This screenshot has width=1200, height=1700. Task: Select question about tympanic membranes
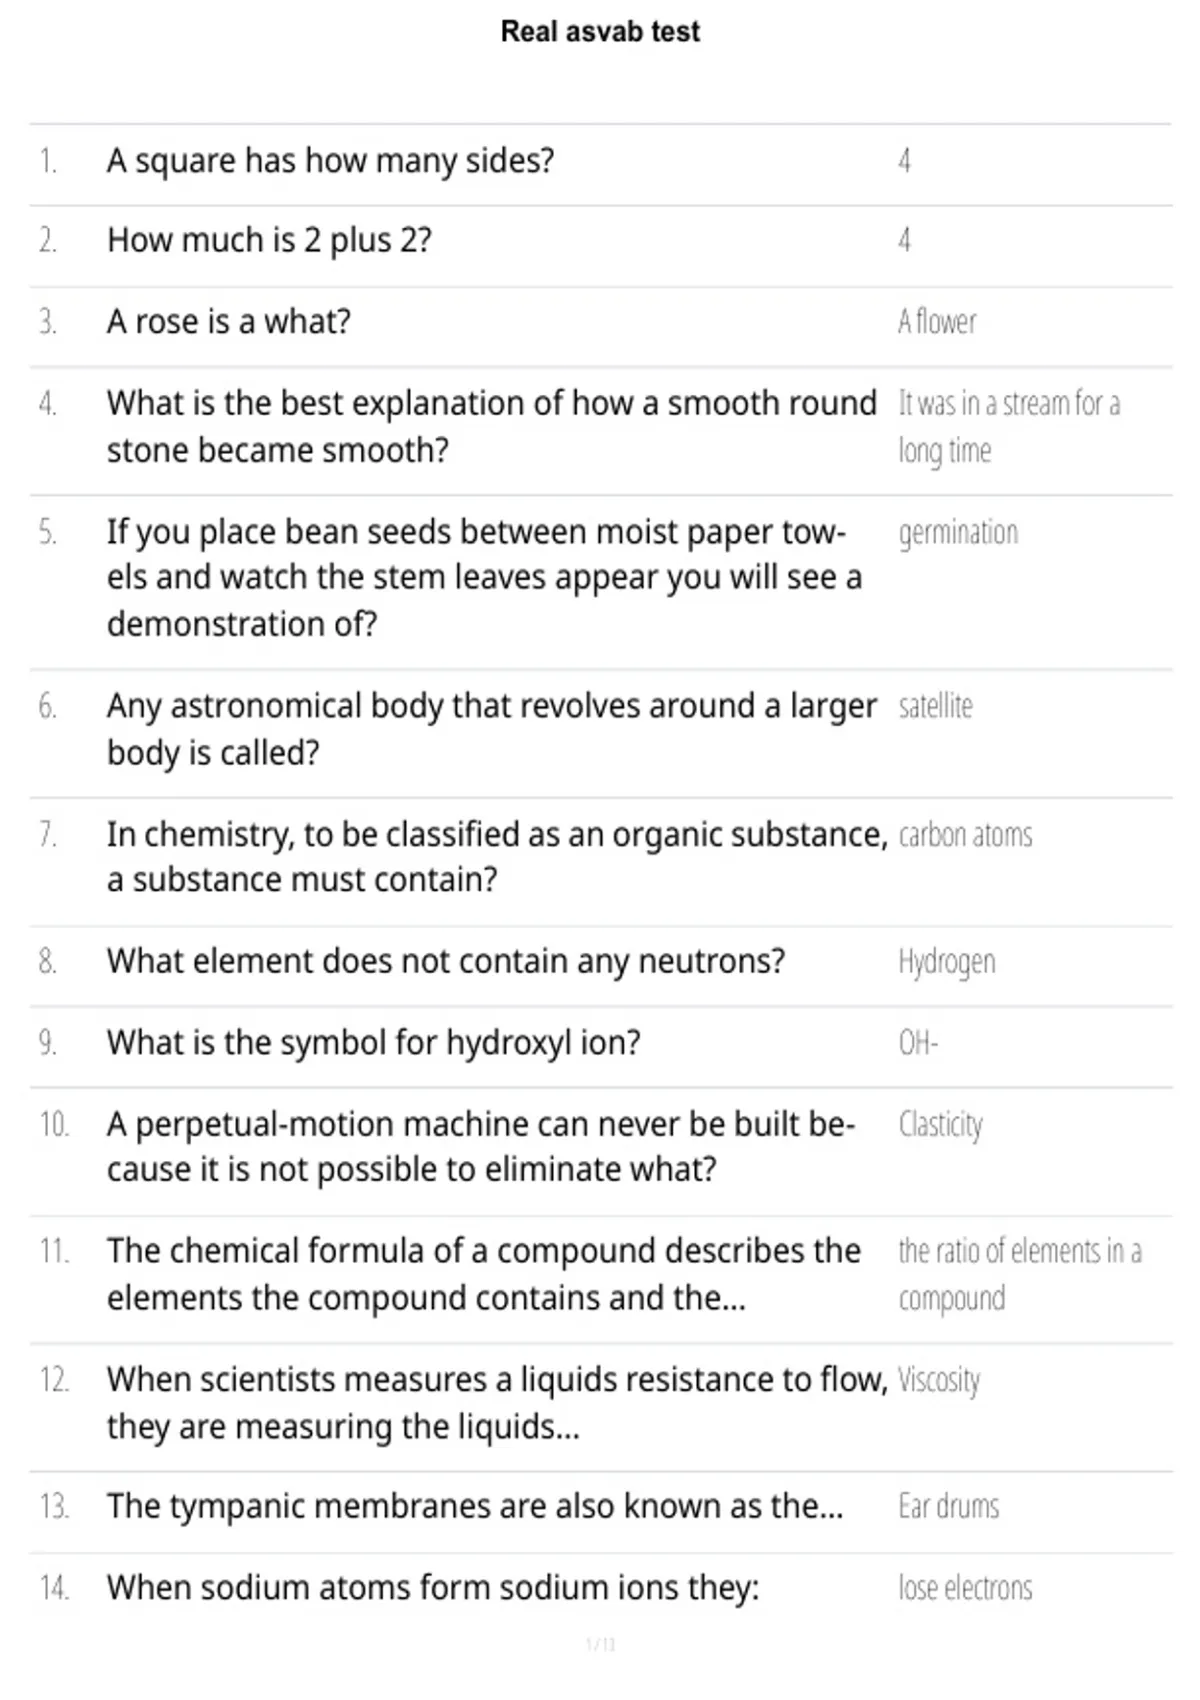[475, 1507]
